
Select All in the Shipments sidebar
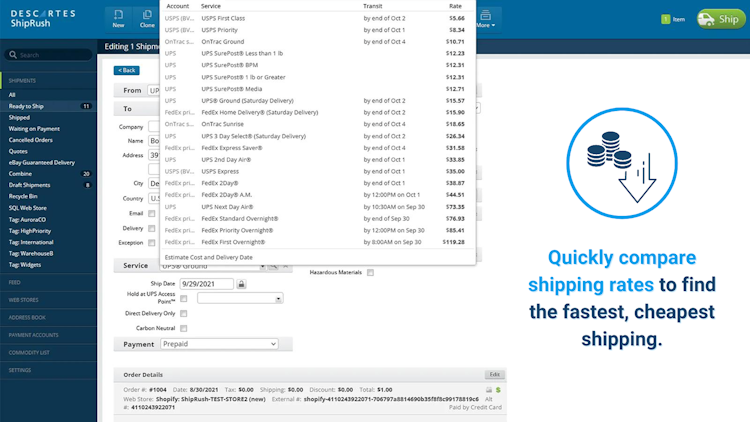(12, 95)
